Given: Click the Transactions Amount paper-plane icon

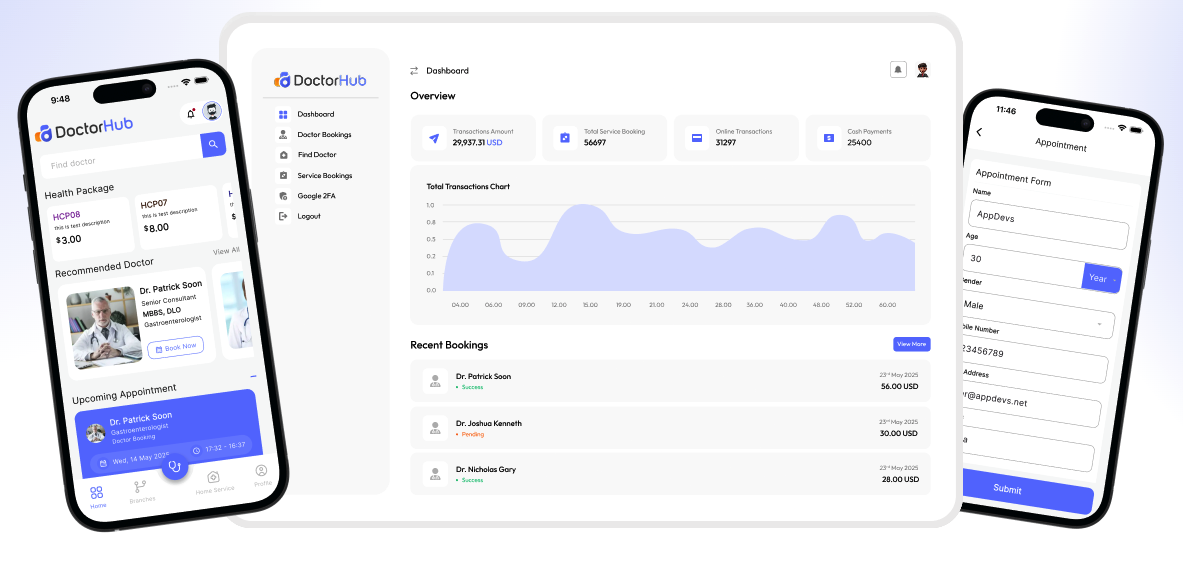Looking at the screenshot, I should click(x=434, y=138).
